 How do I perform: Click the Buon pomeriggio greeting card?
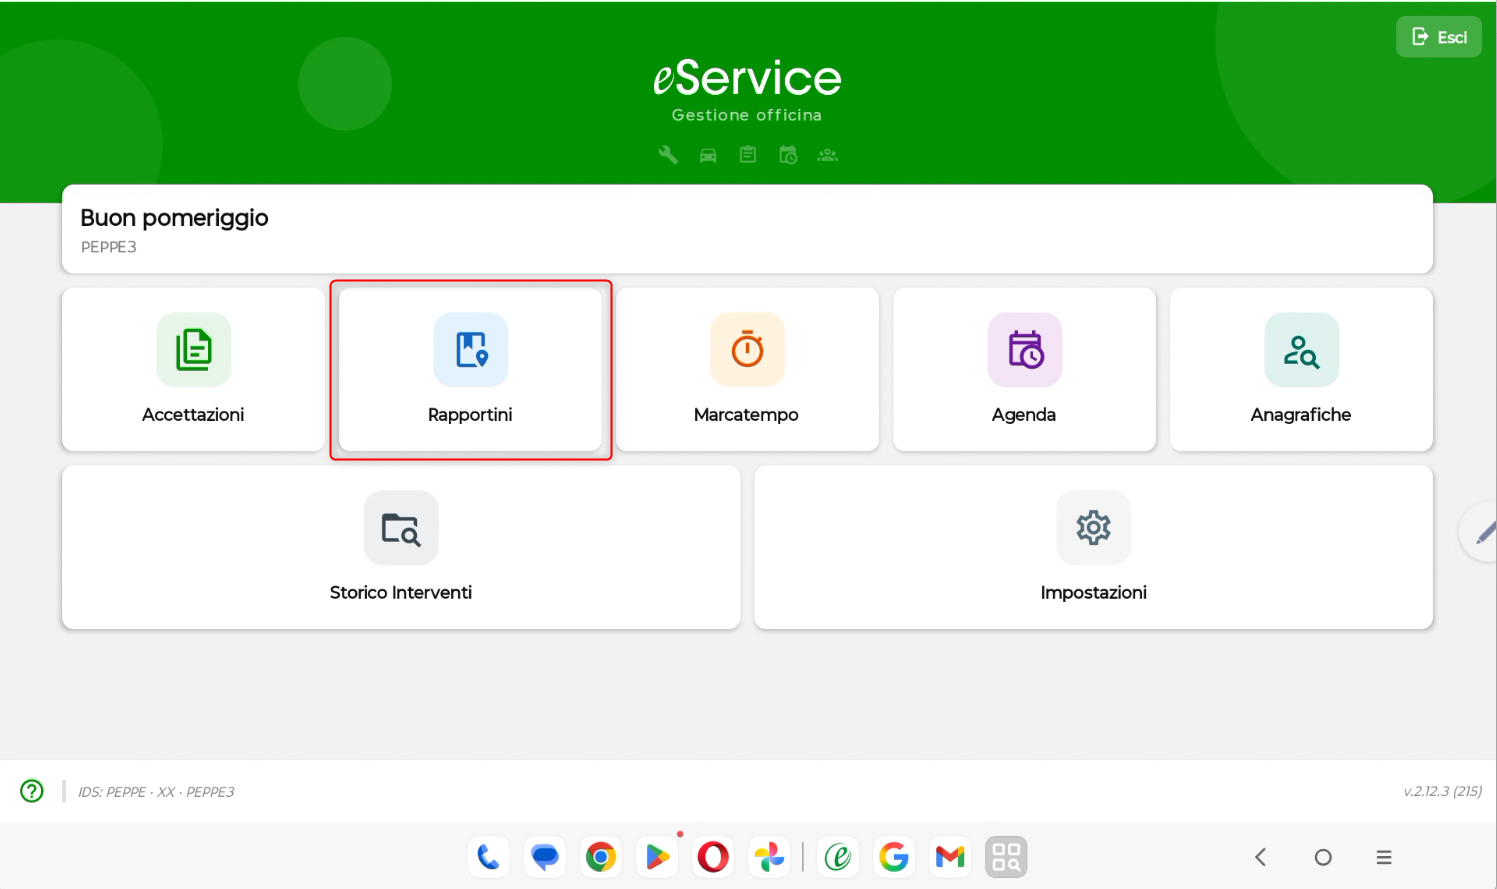[x=747, y=229]
